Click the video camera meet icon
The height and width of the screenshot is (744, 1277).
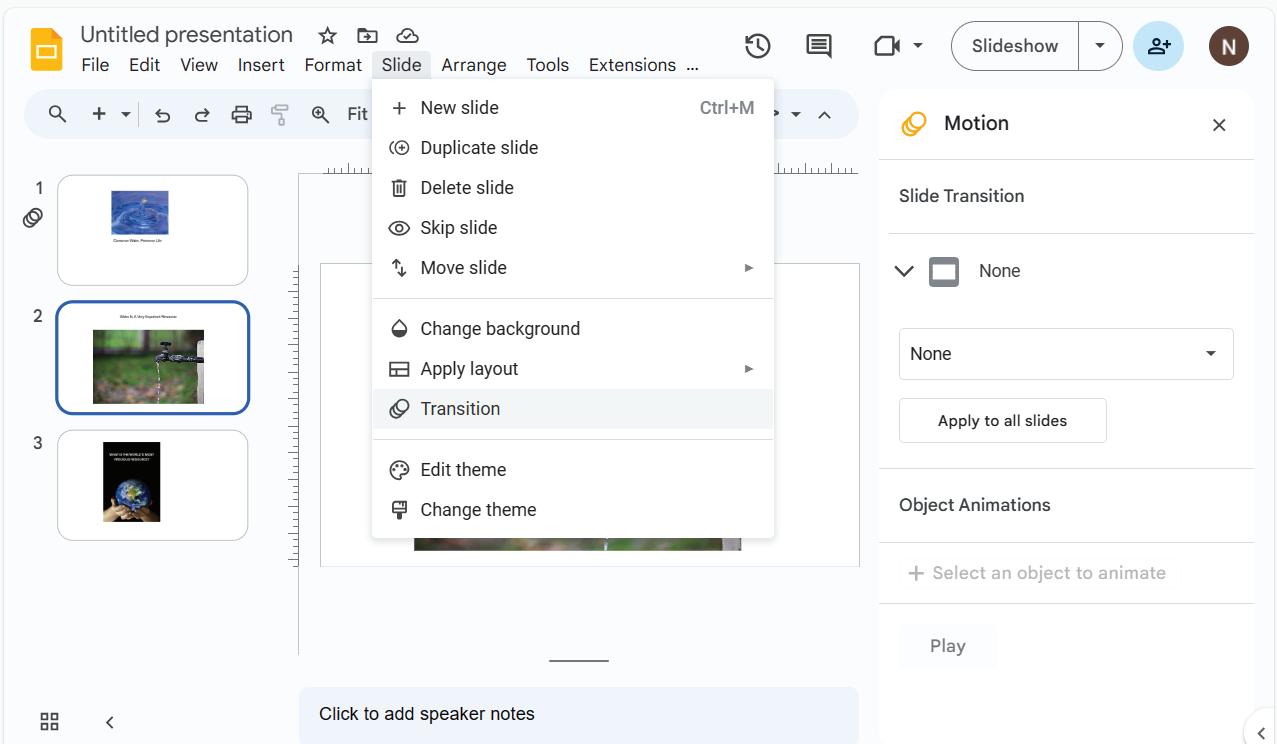(x=886, y=46)
